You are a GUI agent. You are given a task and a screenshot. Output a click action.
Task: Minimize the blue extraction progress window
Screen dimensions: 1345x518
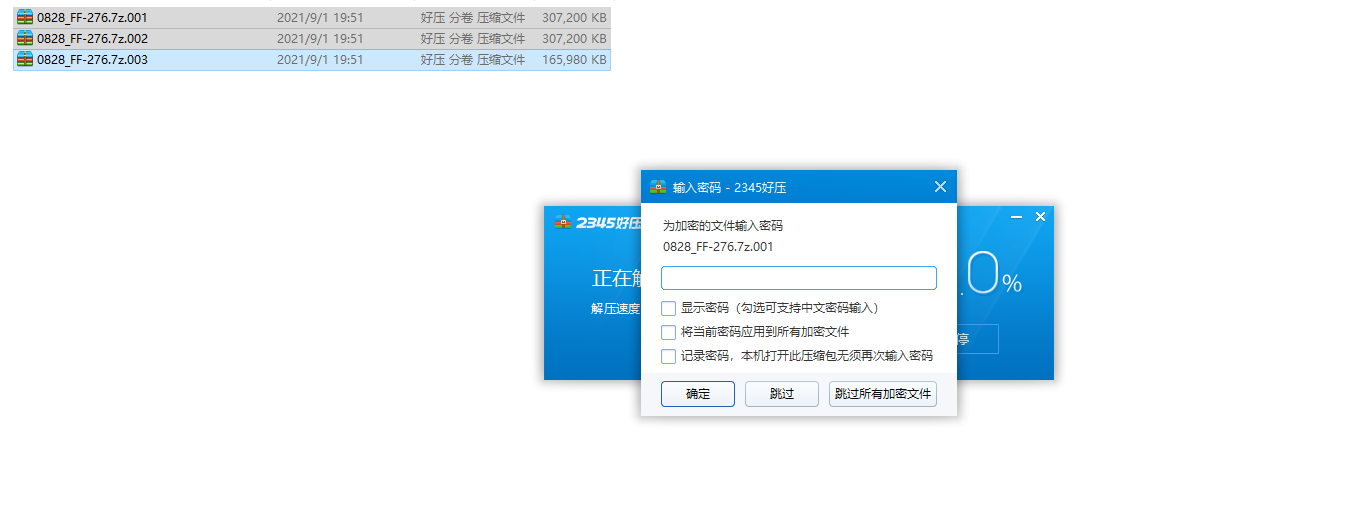pos(1016,217)
